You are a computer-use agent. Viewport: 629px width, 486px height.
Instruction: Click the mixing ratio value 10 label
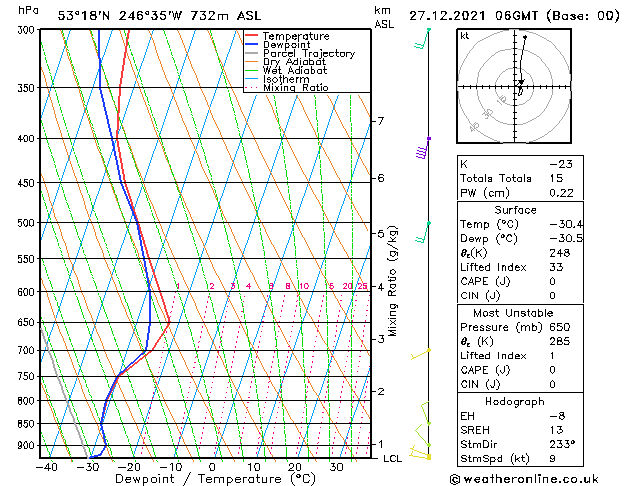click(304, 286)
